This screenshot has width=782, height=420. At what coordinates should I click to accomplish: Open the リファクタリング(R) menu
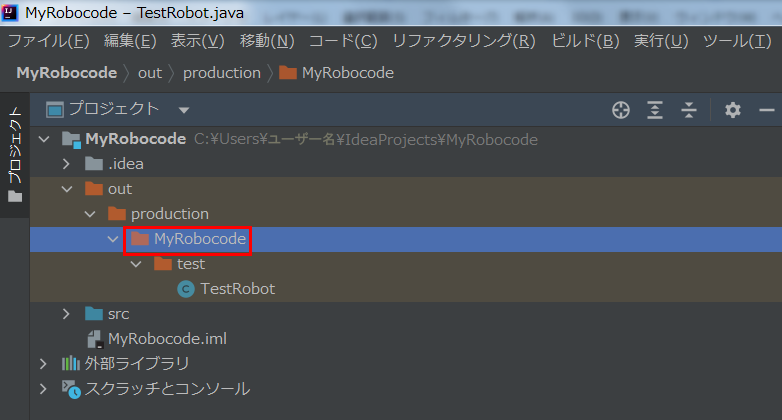pos(464,41)
